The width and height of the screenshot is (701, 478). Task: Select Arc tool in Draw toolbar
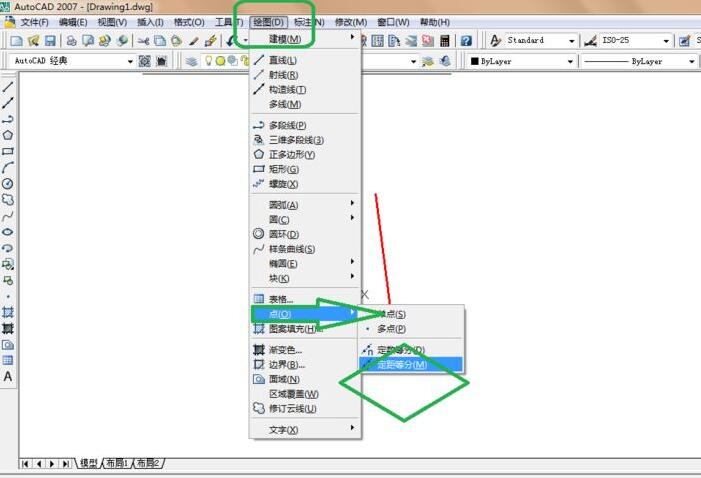tap(8, 167)
